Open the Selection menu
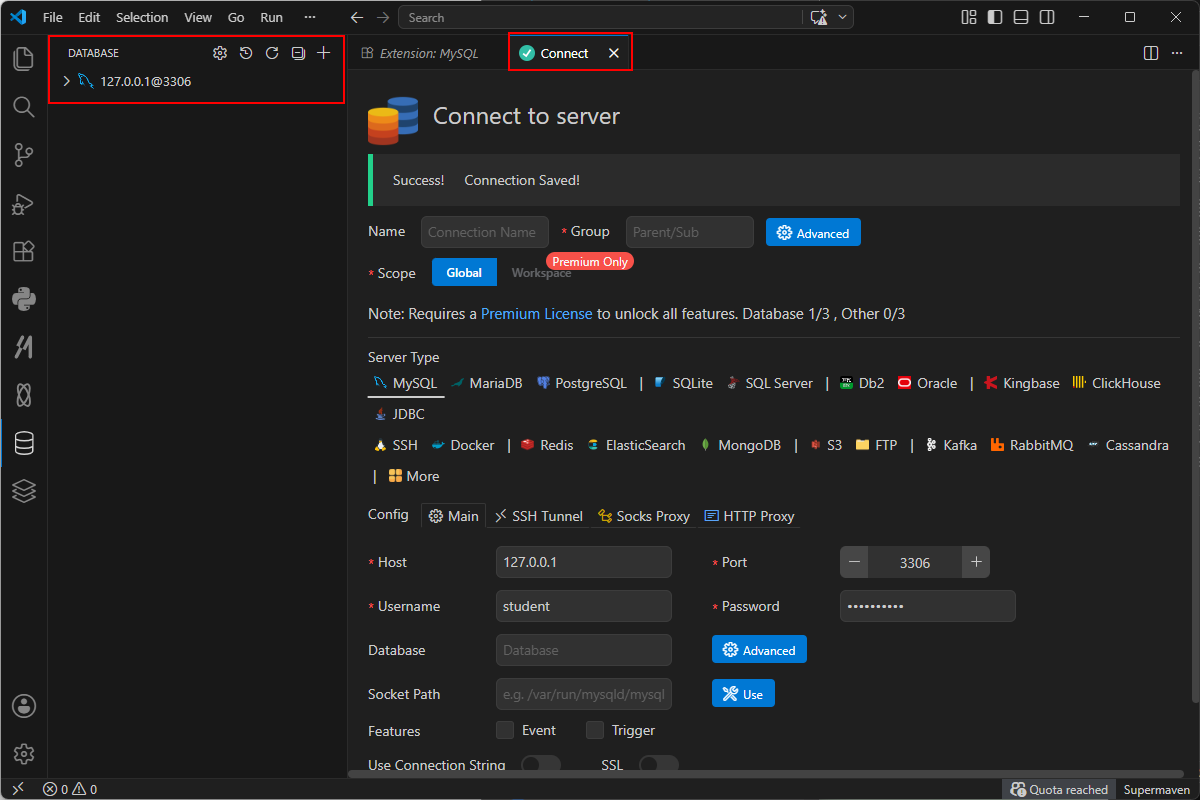Viewport: 1200px width, 800px height. point(142,17)
